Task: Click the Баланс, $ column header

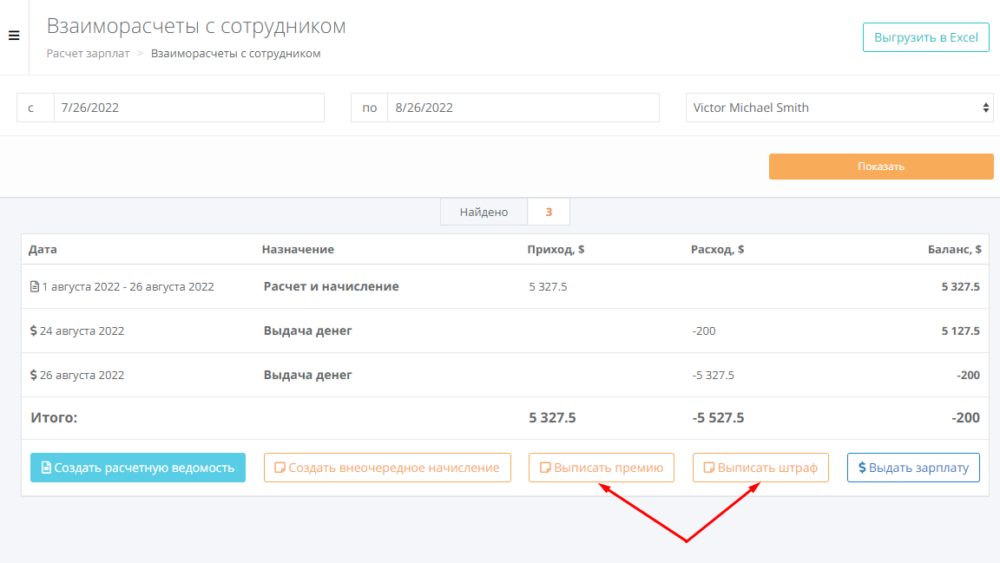Action: coord(953,250)
